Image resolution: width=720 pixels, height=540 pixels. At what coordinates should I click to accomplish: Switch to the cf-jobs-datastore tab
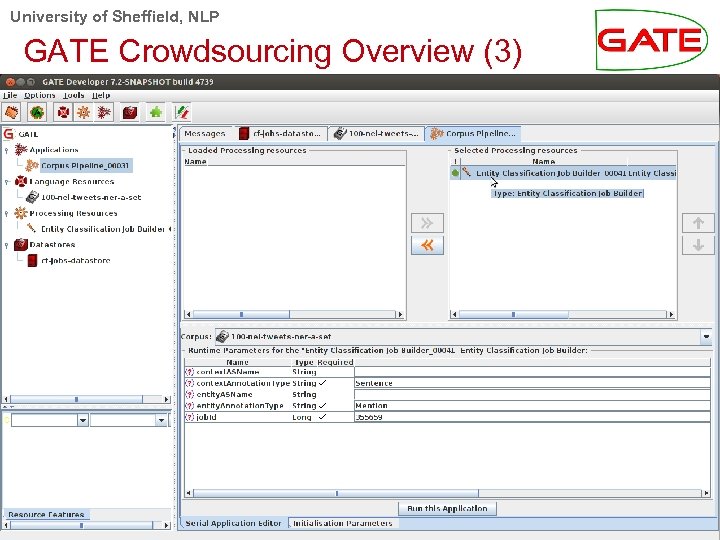(x=280, y=134)
